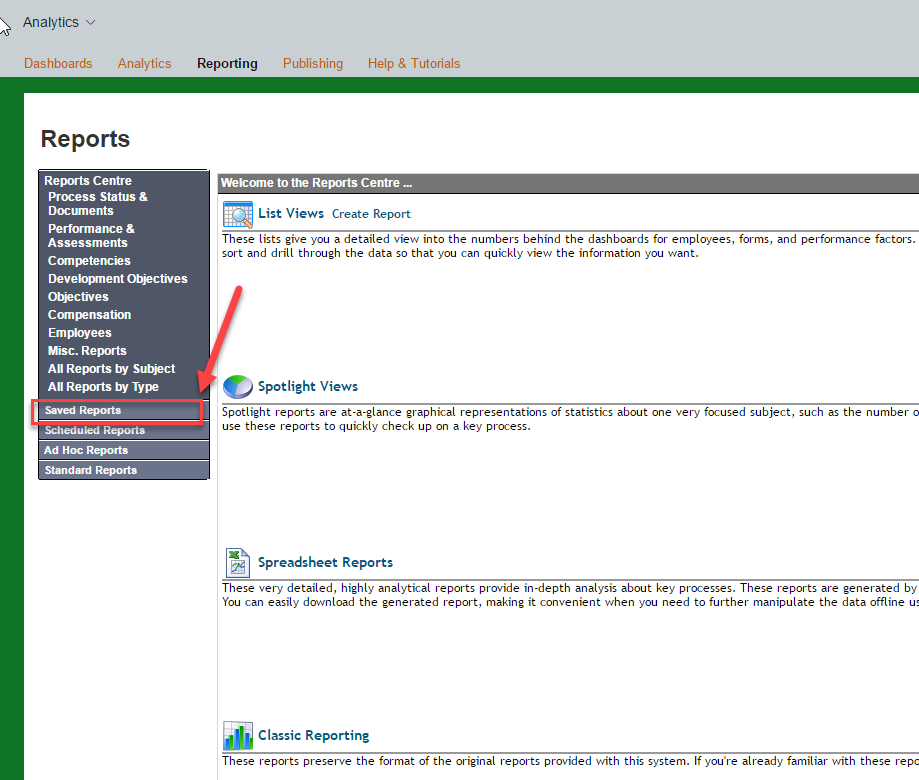Click the Spotlight Views pie chart icon
The height and width of the screenshot is (780, 919).
[237, 387]
